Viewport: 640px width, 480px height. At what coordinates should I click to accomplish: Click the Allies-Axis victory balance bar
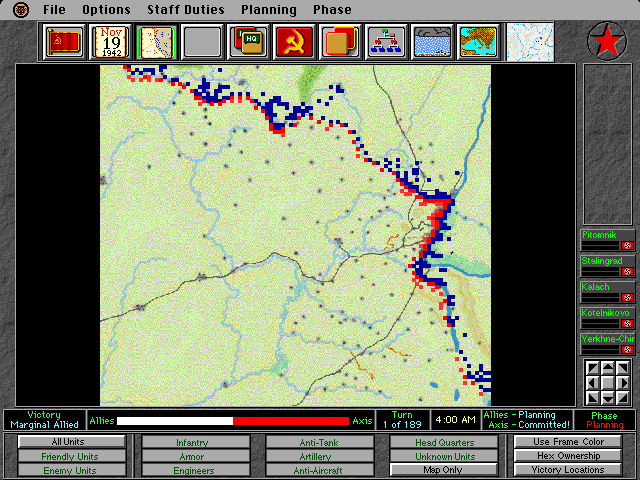[x=233, y=421]
